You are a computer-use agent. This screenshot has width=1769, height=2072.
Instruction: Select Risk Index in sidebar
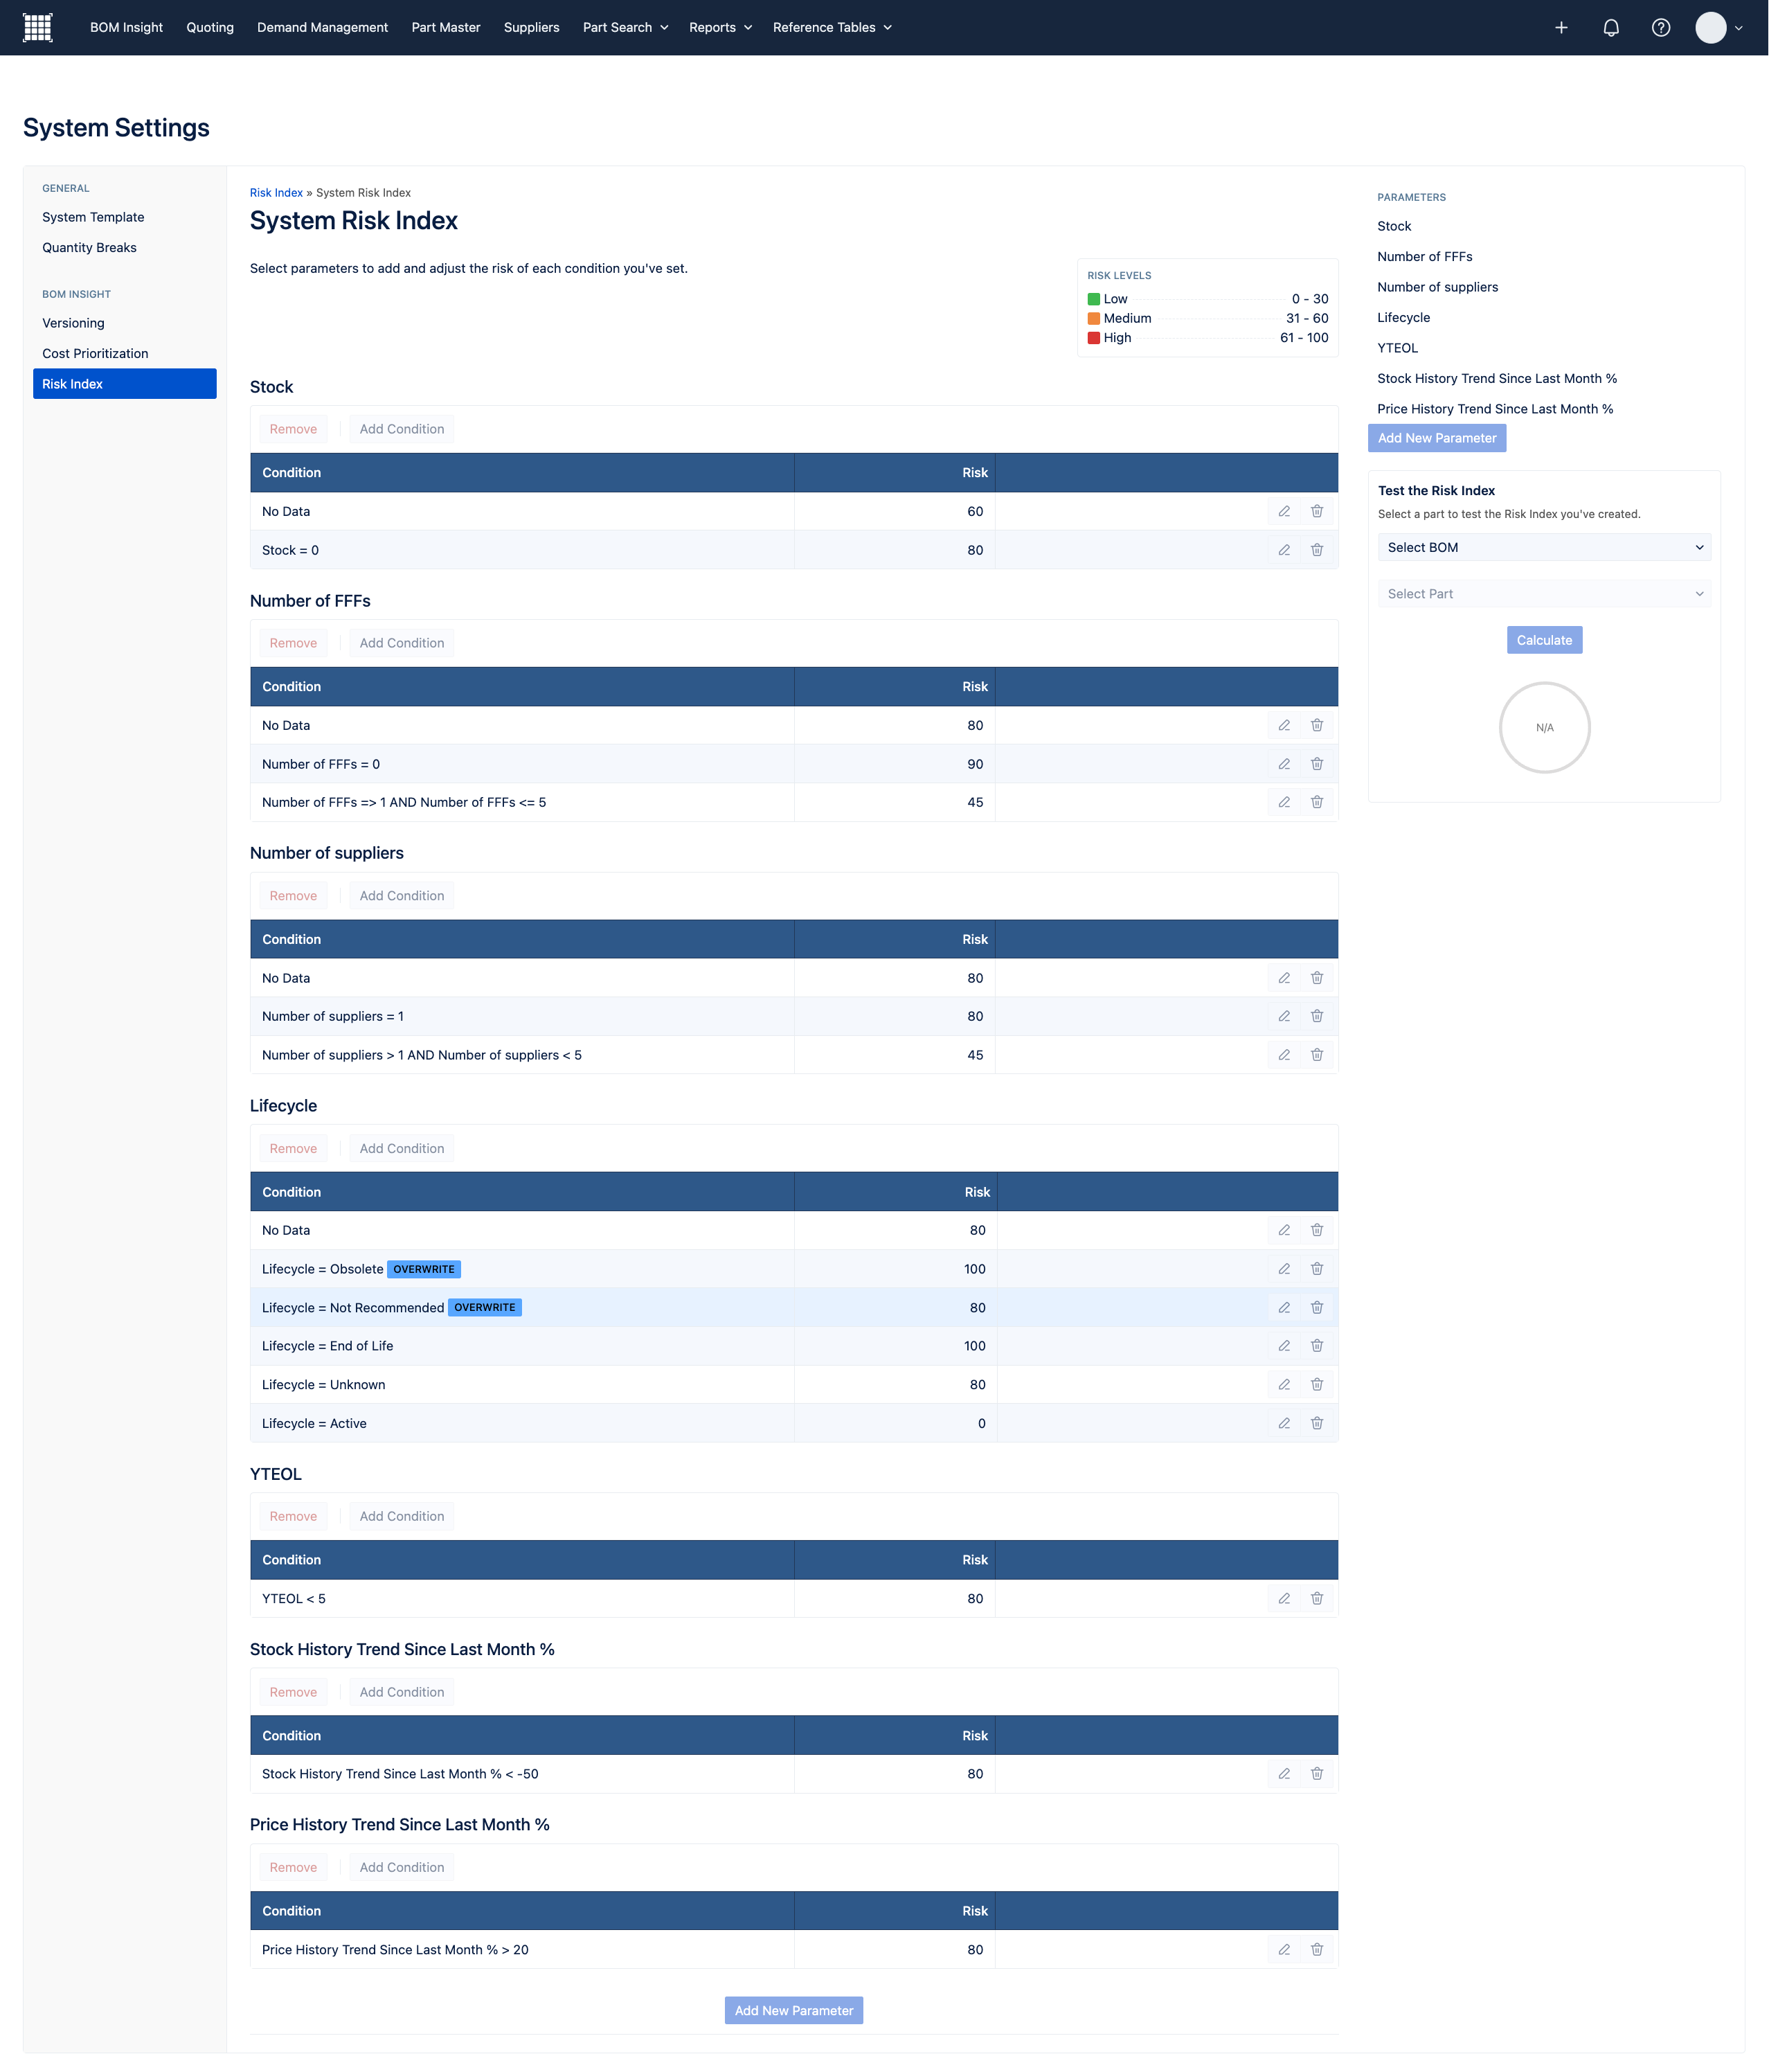click(x=125, y=384)
